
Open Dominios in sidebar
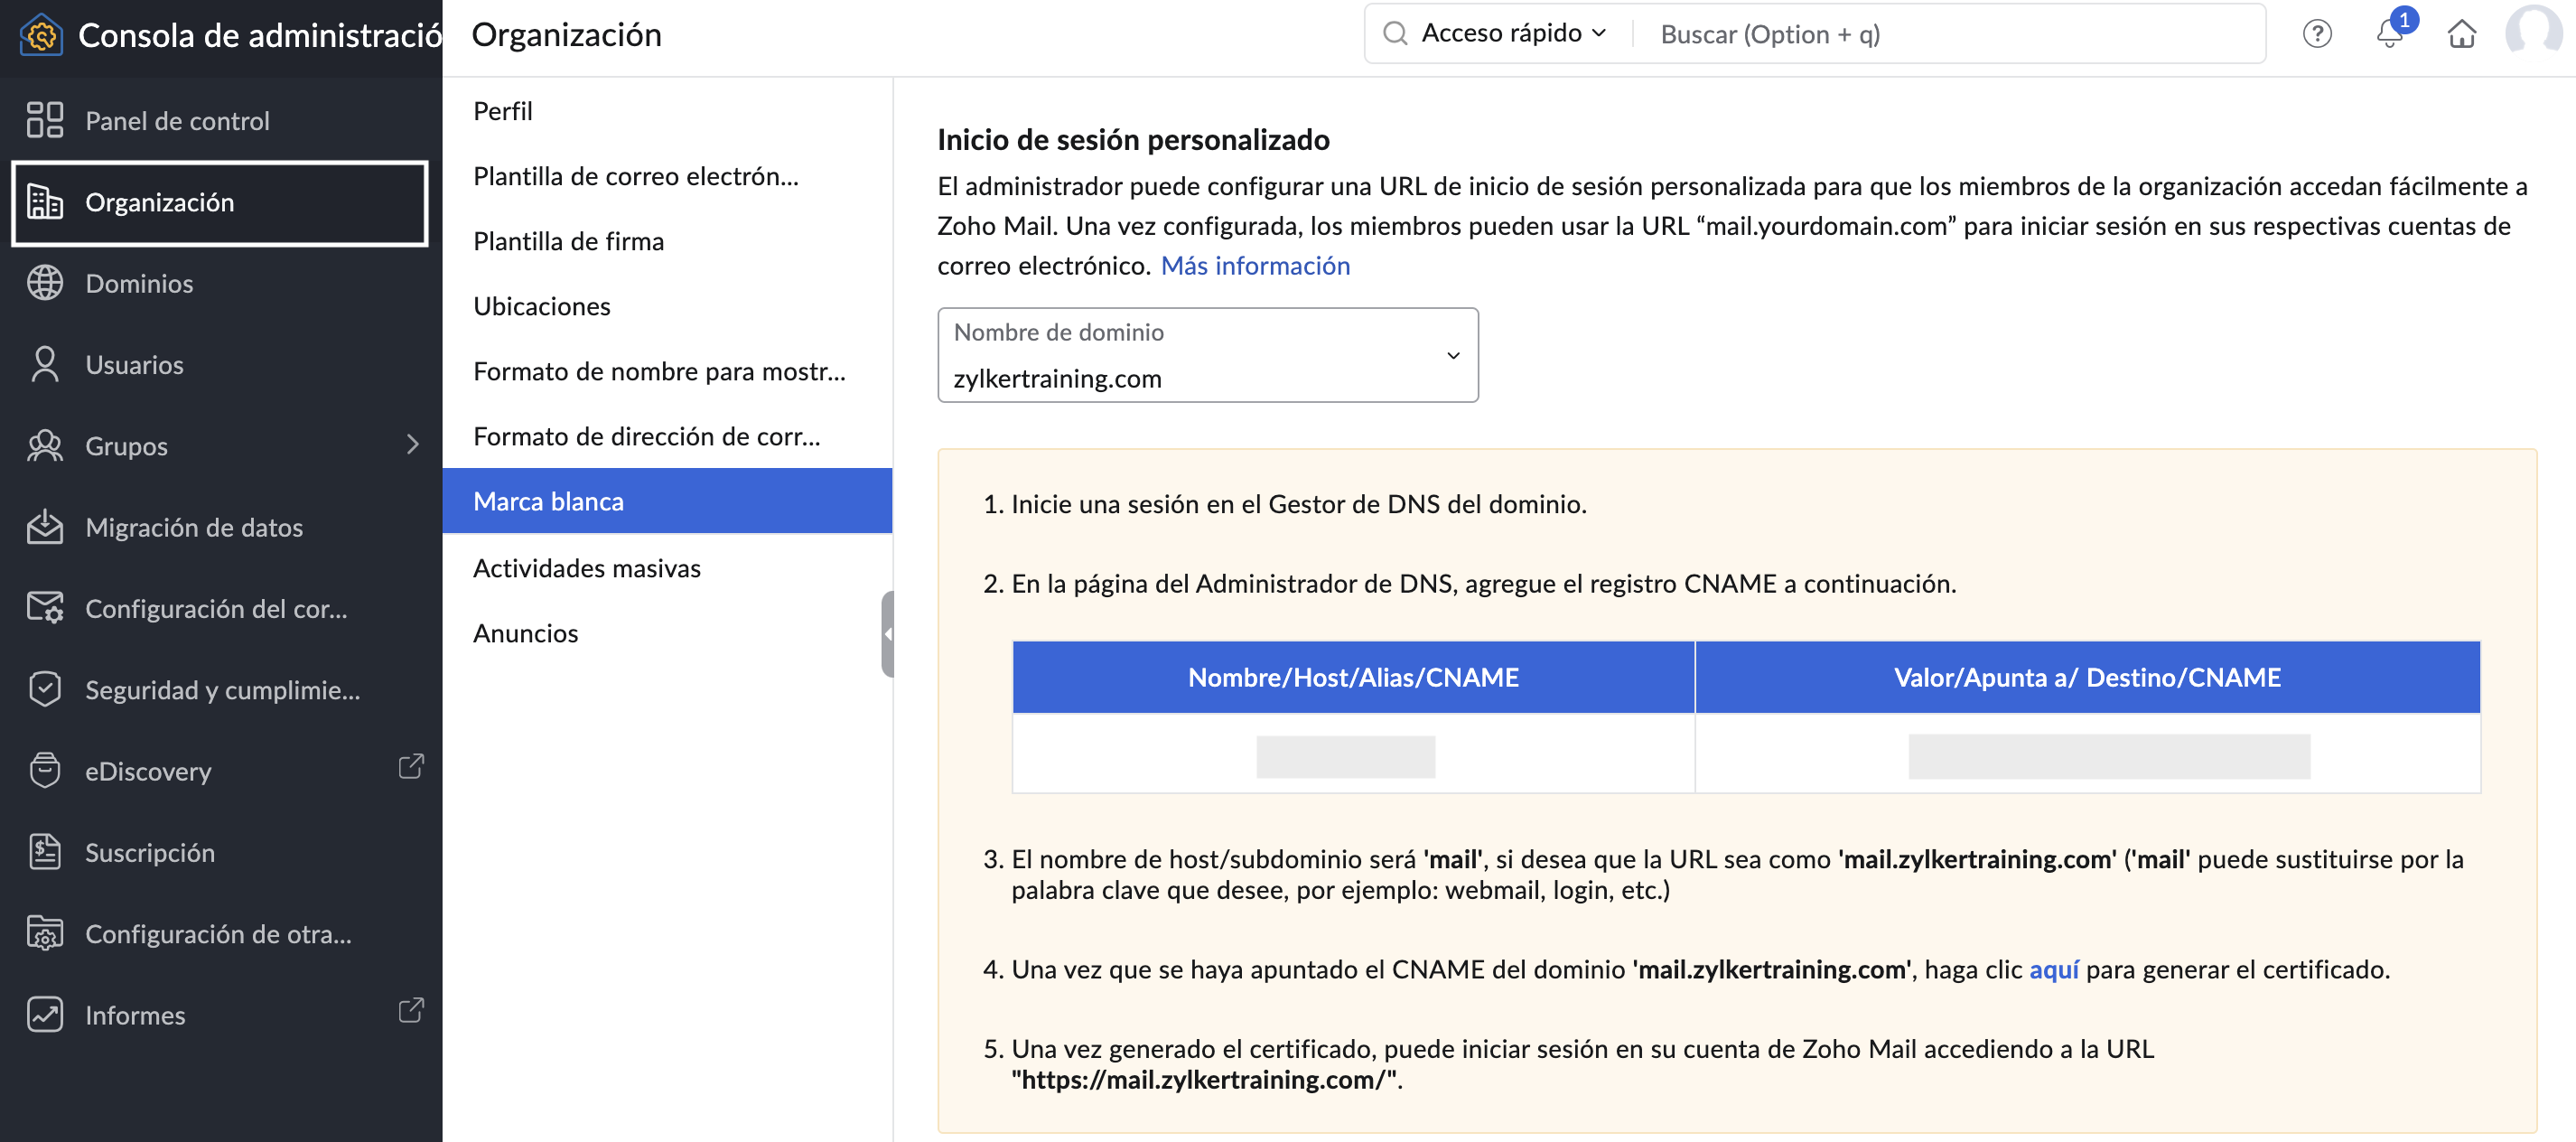point(220,283)
